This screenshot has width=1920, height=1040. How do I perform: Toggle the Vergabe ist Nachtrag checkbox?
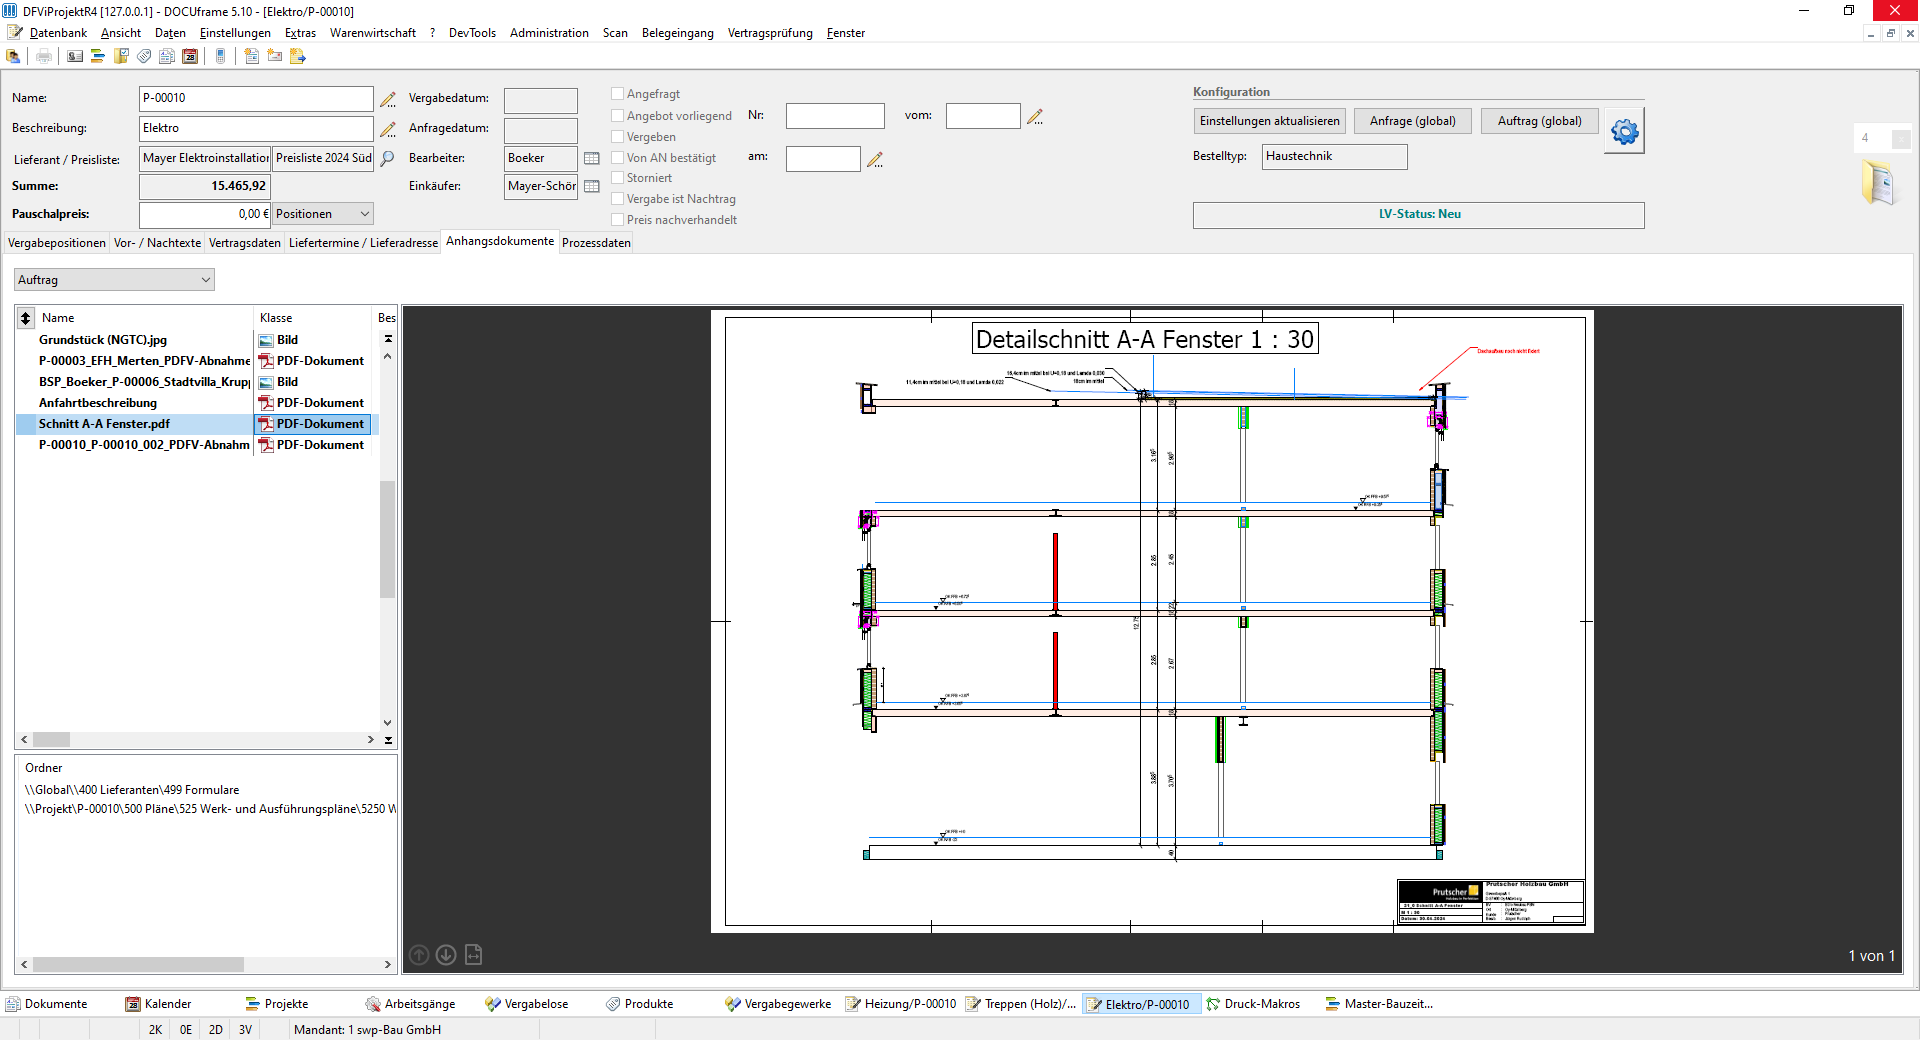point(618,199)
